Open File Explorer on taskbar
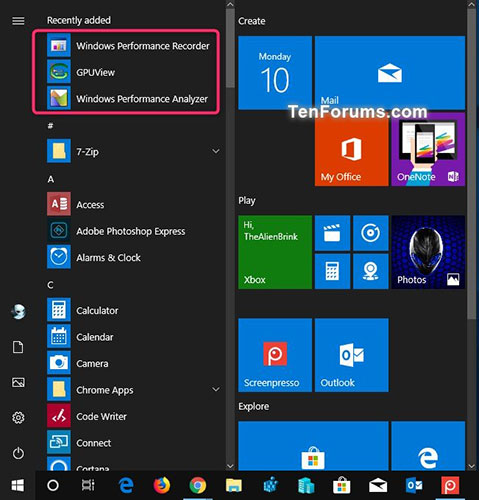Viewport: 479px width, 500px height. pyautogui.click(x=234, y=485)
